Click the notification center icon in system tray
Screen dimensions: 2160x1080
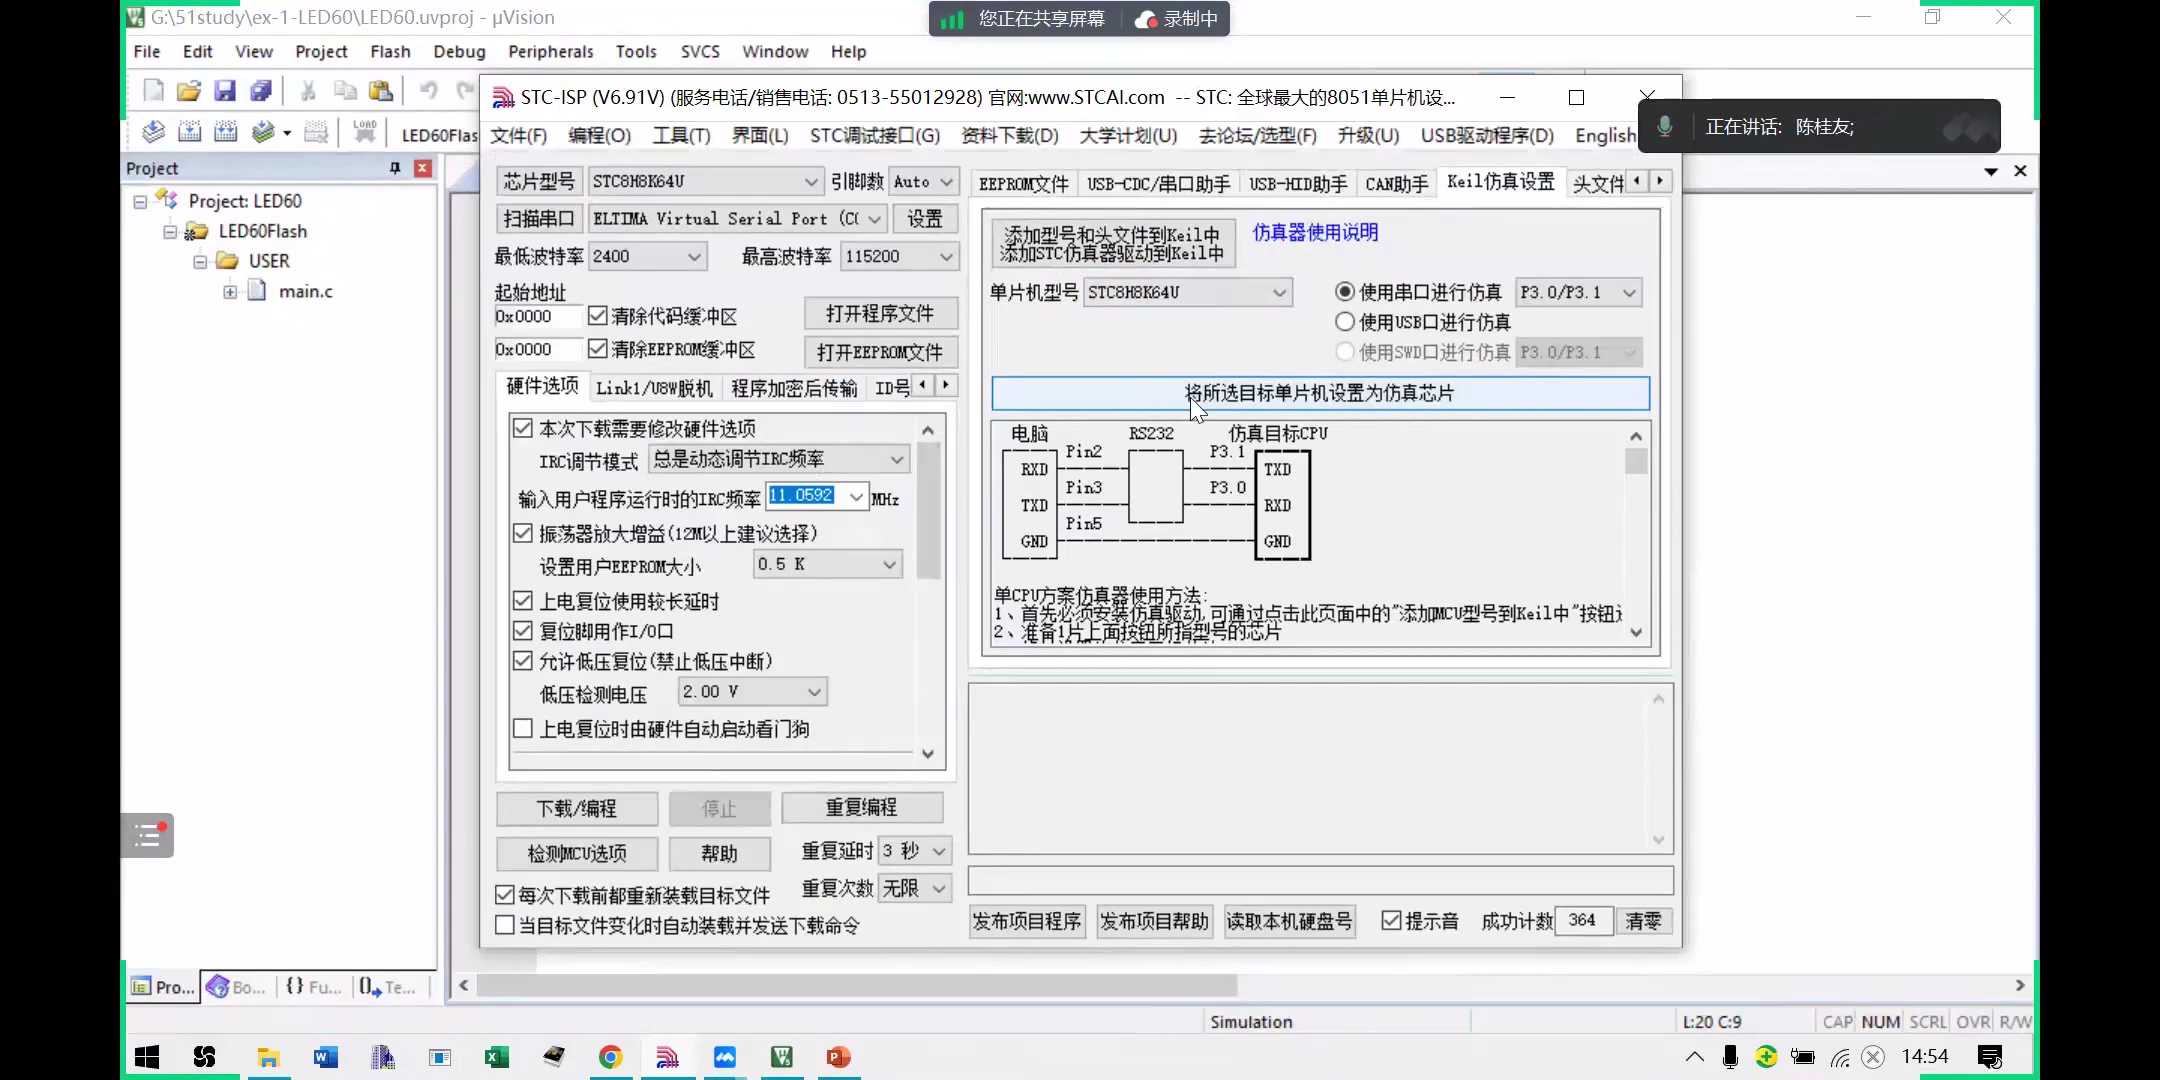click(x=1990, y=1057)
